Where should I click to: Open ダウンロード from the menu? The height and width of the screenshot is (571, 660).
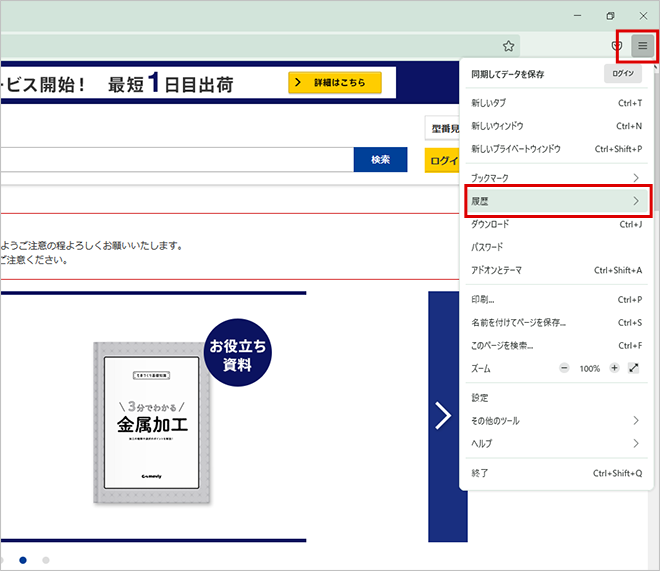click(556, 224)
